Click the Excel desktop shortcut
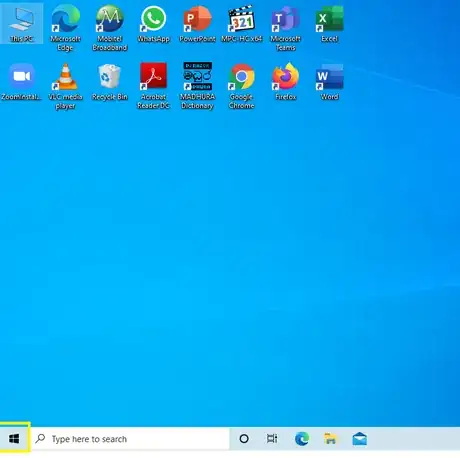The width and height of the screenshot is (460, 458). [x=330, y=24]
